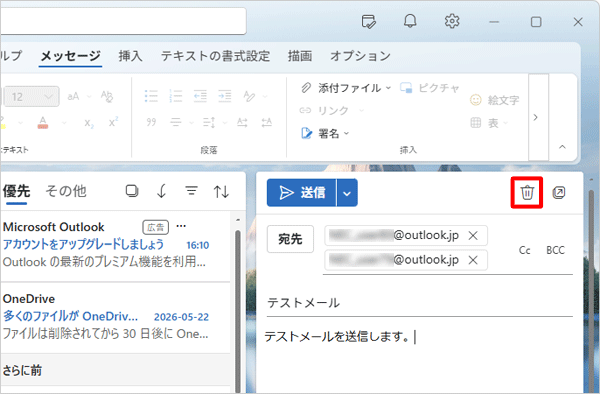Select the その他 inbox tab
Screen dimensions: 600x394
(66, 191)
